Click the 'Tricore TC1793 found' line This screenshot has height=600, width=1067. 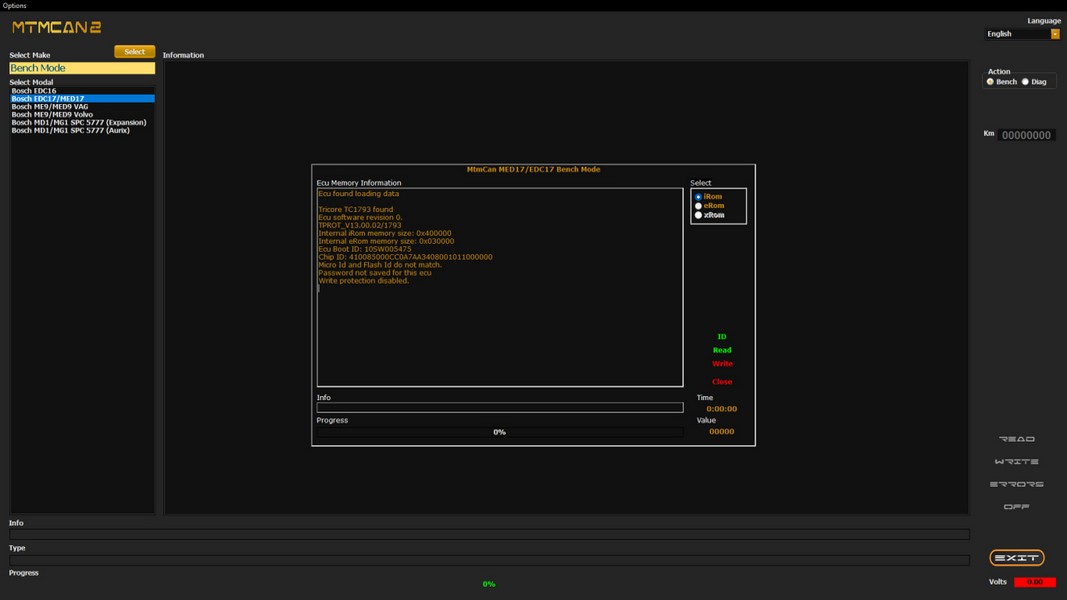coord(356,210)
